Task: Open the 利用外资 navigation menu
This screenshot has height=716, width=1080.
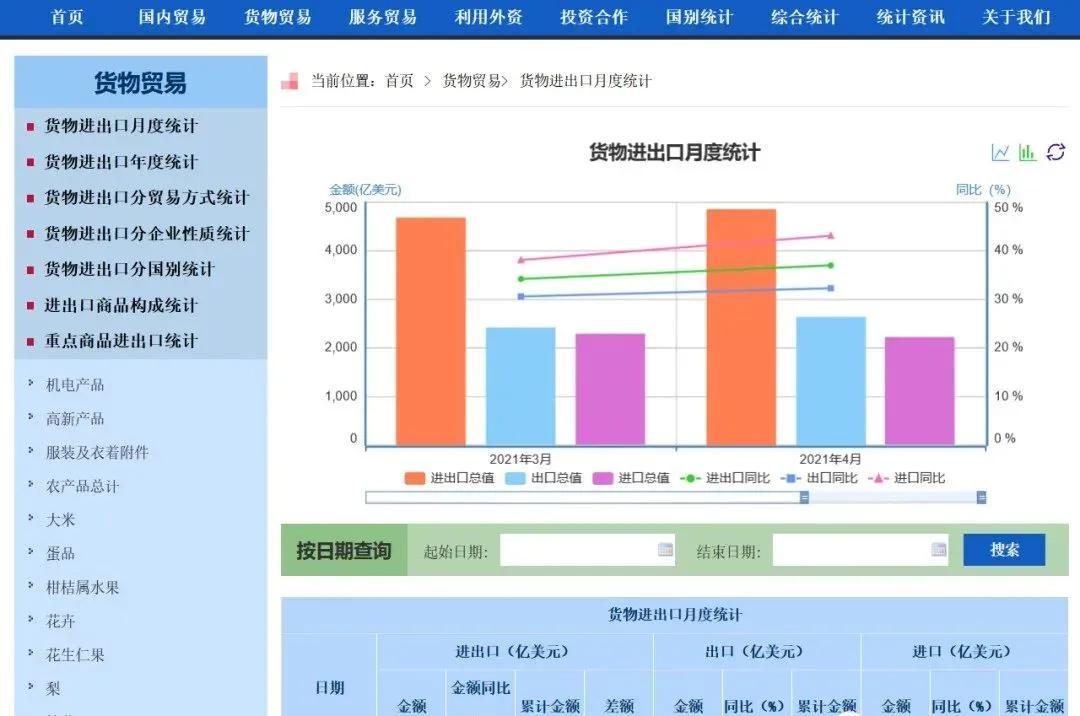Action: point(487,16)
